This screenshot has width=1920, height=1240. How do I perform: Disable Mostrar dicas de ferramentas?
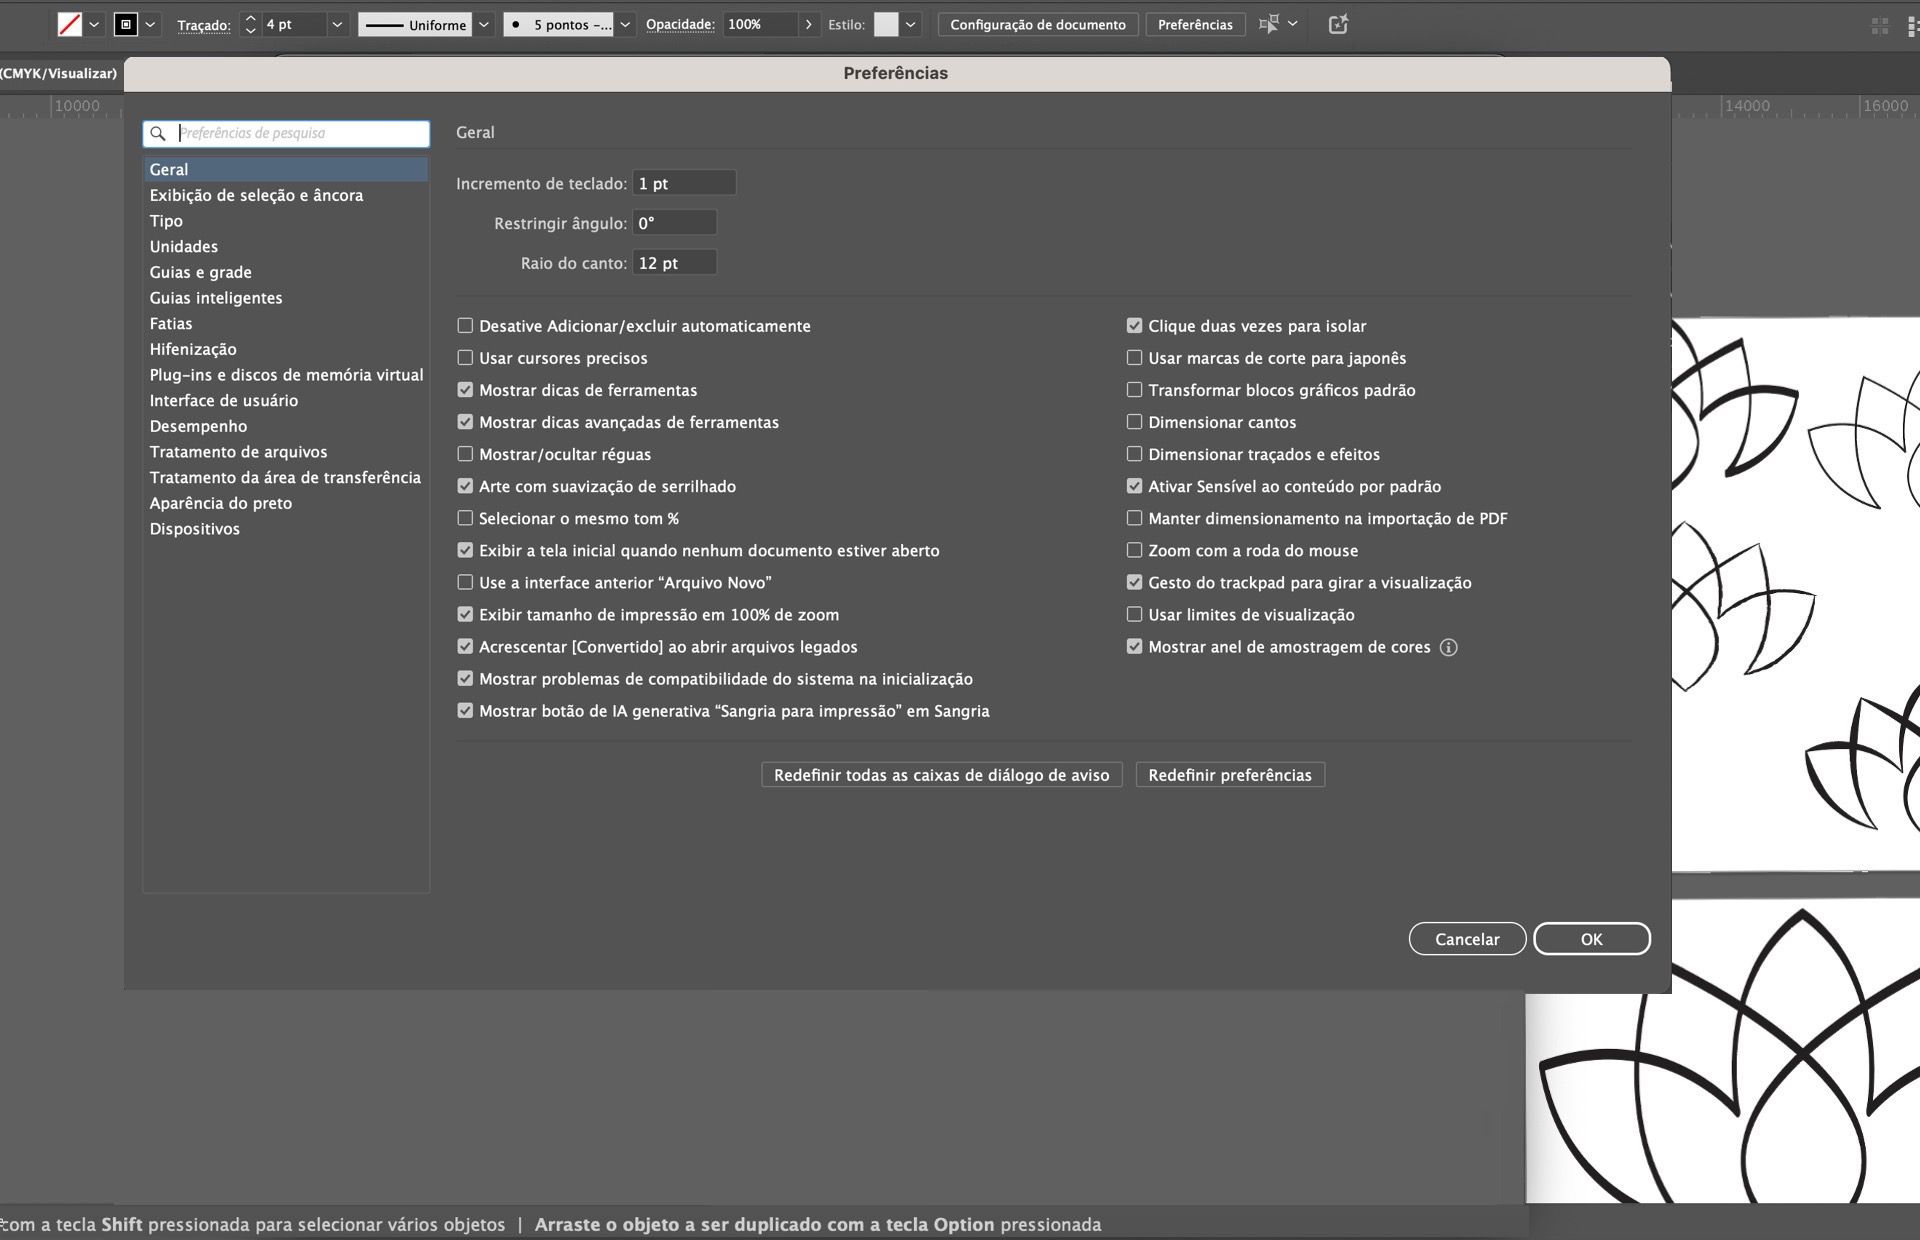pos(465,390)
